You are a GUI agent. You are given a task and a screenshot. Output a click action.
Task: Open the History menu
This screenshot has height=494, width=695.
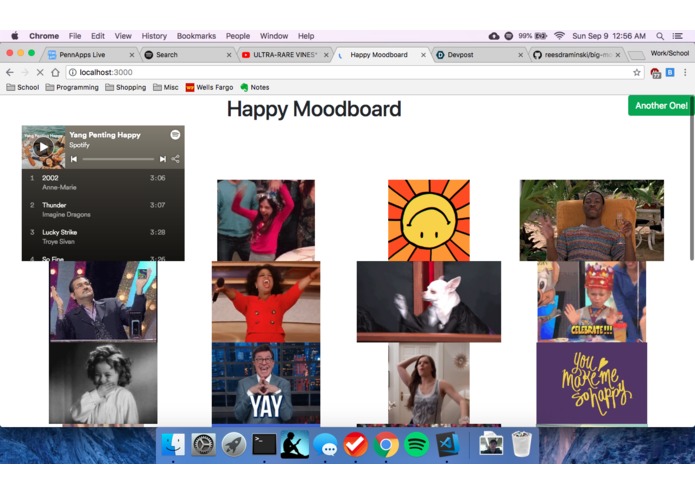click(x=154, y=36)
